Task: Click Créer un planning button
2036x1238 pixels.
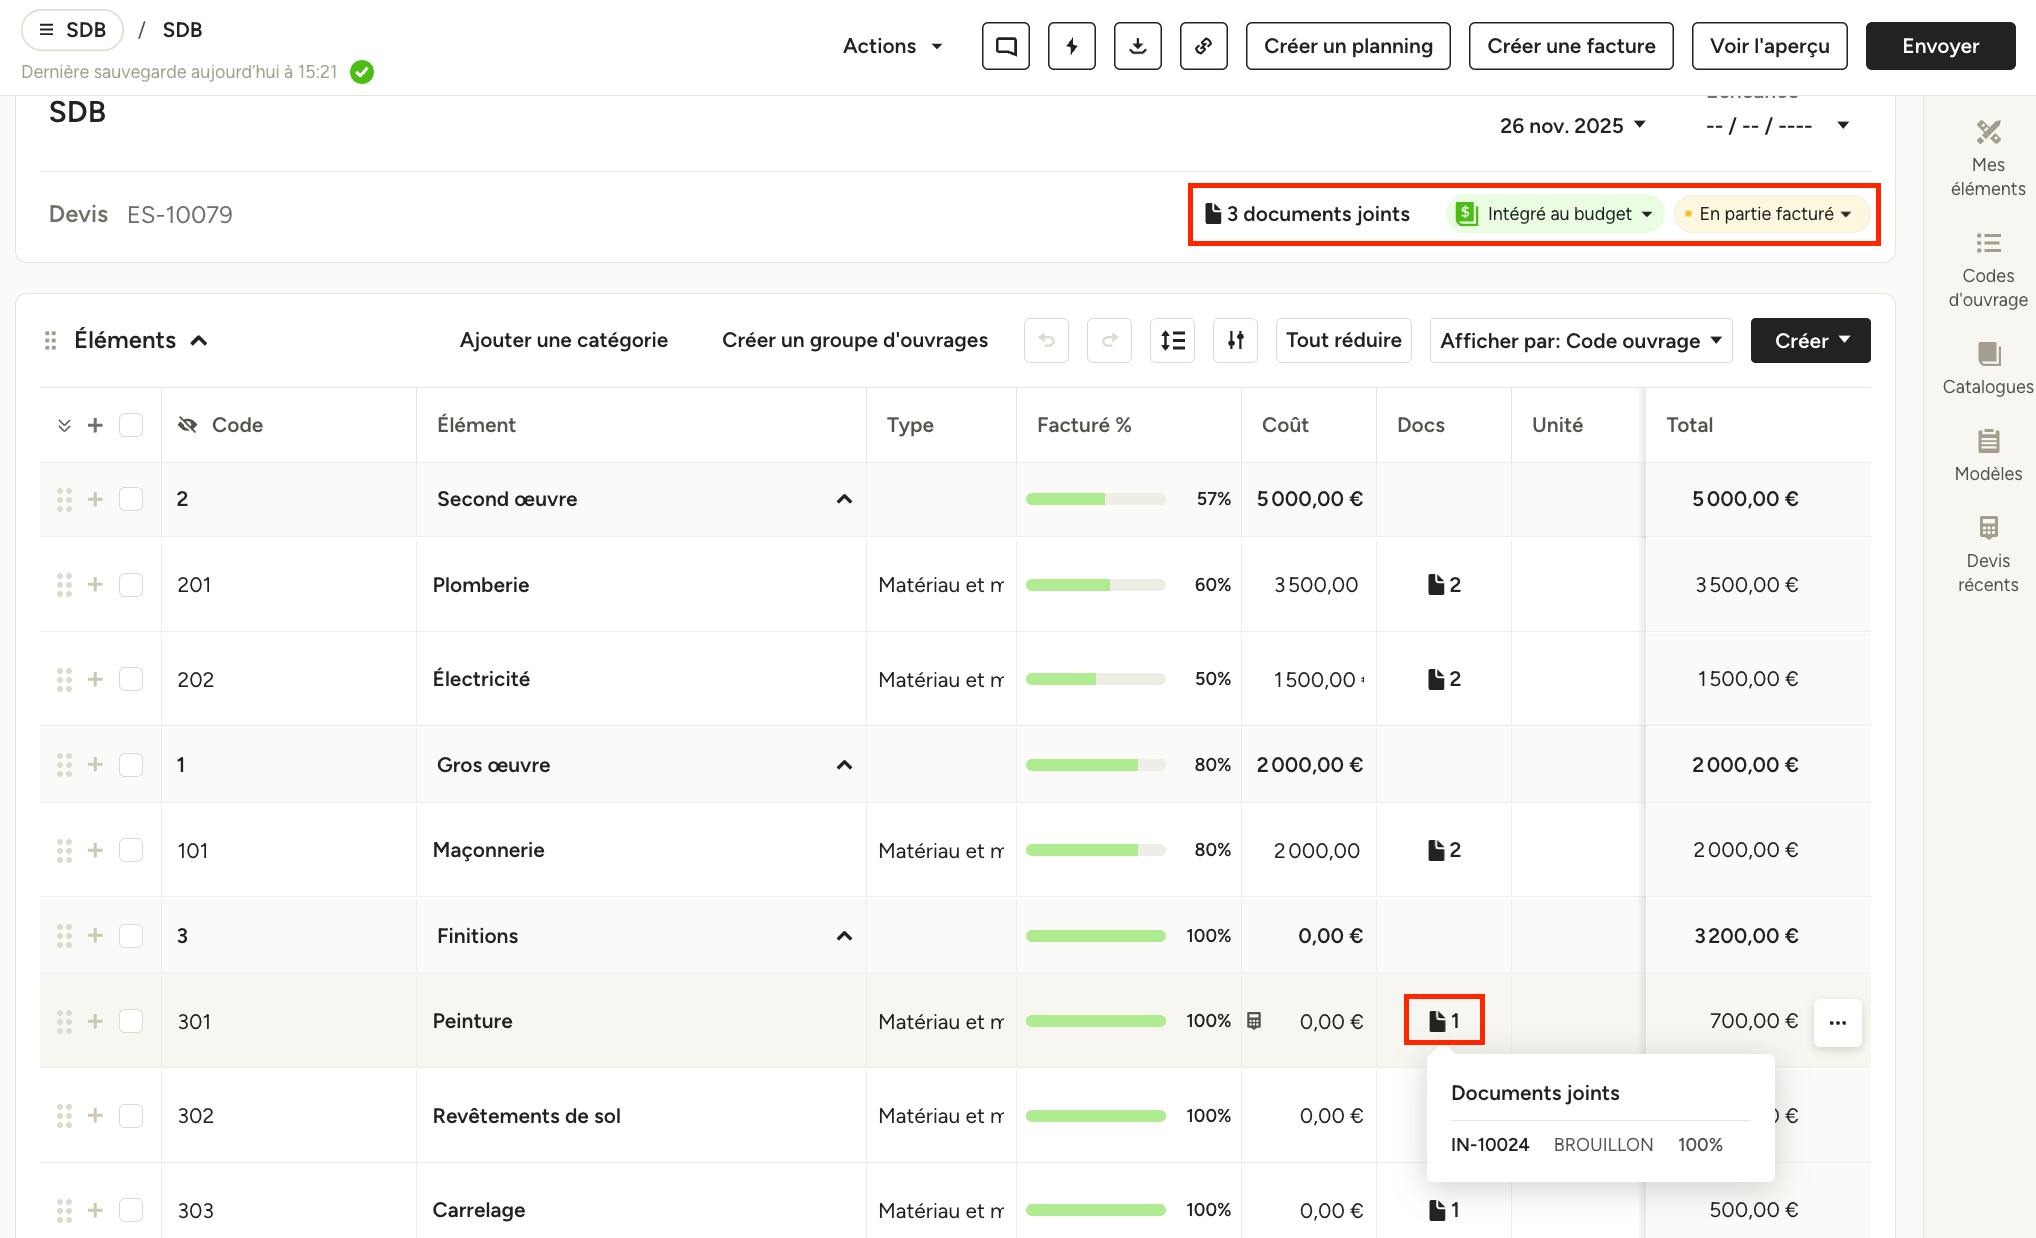Action: click(1348, 46)
